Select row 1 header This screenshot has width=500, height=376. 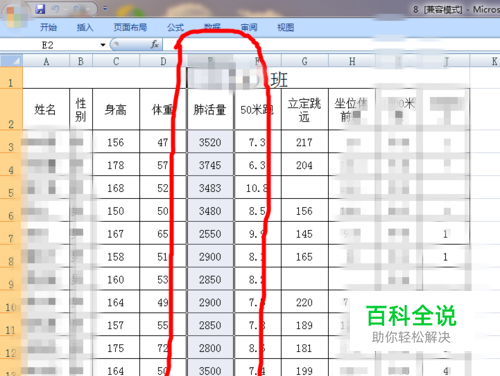[11, 78]
